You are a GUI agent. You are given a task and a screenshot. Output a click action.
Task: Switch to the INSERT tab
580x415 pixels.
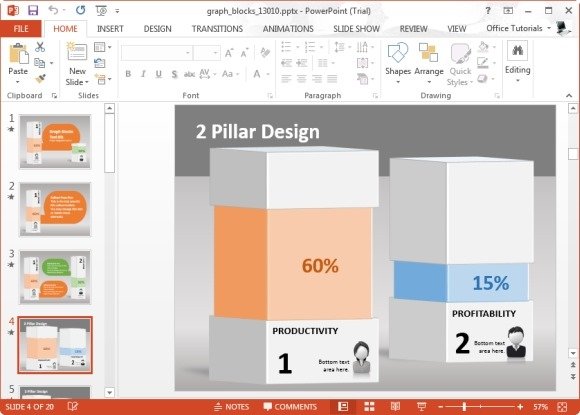[110, 29]
